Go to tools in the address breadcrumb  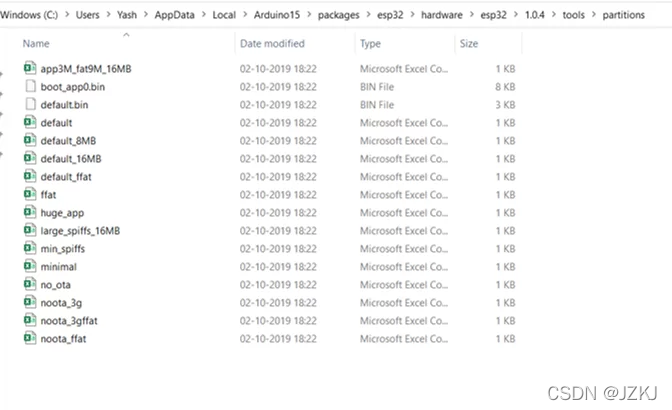[x=573, y=15]
